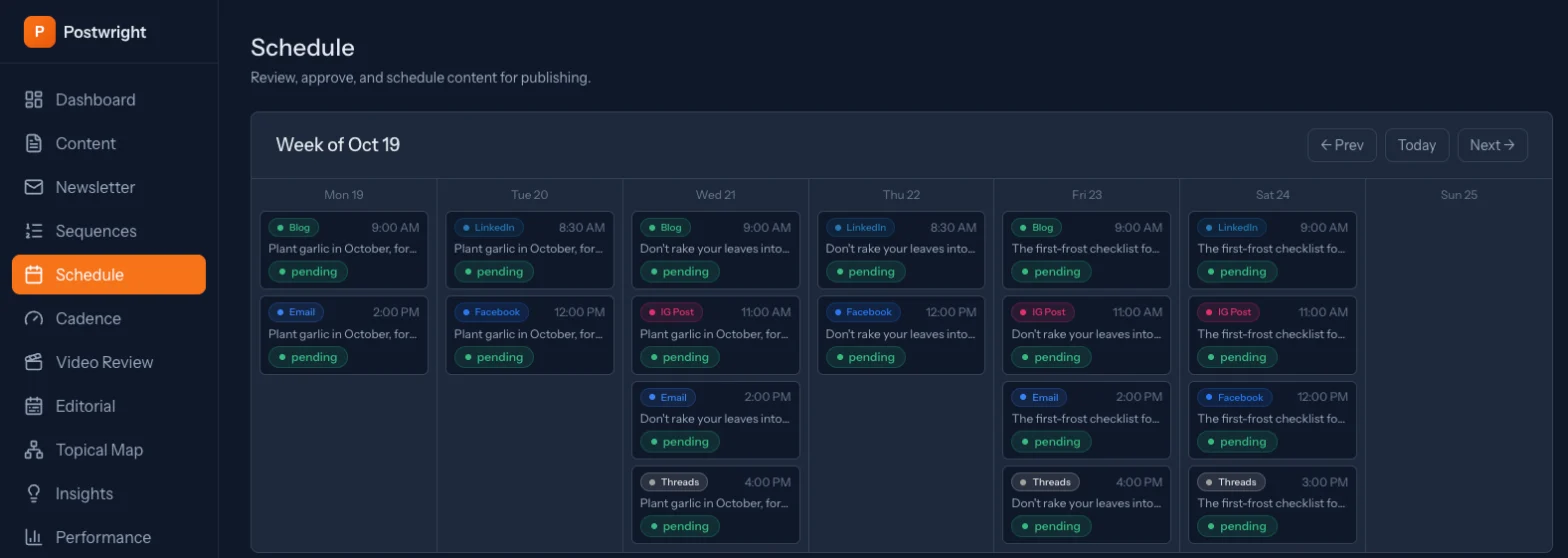Click the Blog tag on Friday 9:00 AM
This screenshot has width=1568, height=558.
(x=1037, y=228)
